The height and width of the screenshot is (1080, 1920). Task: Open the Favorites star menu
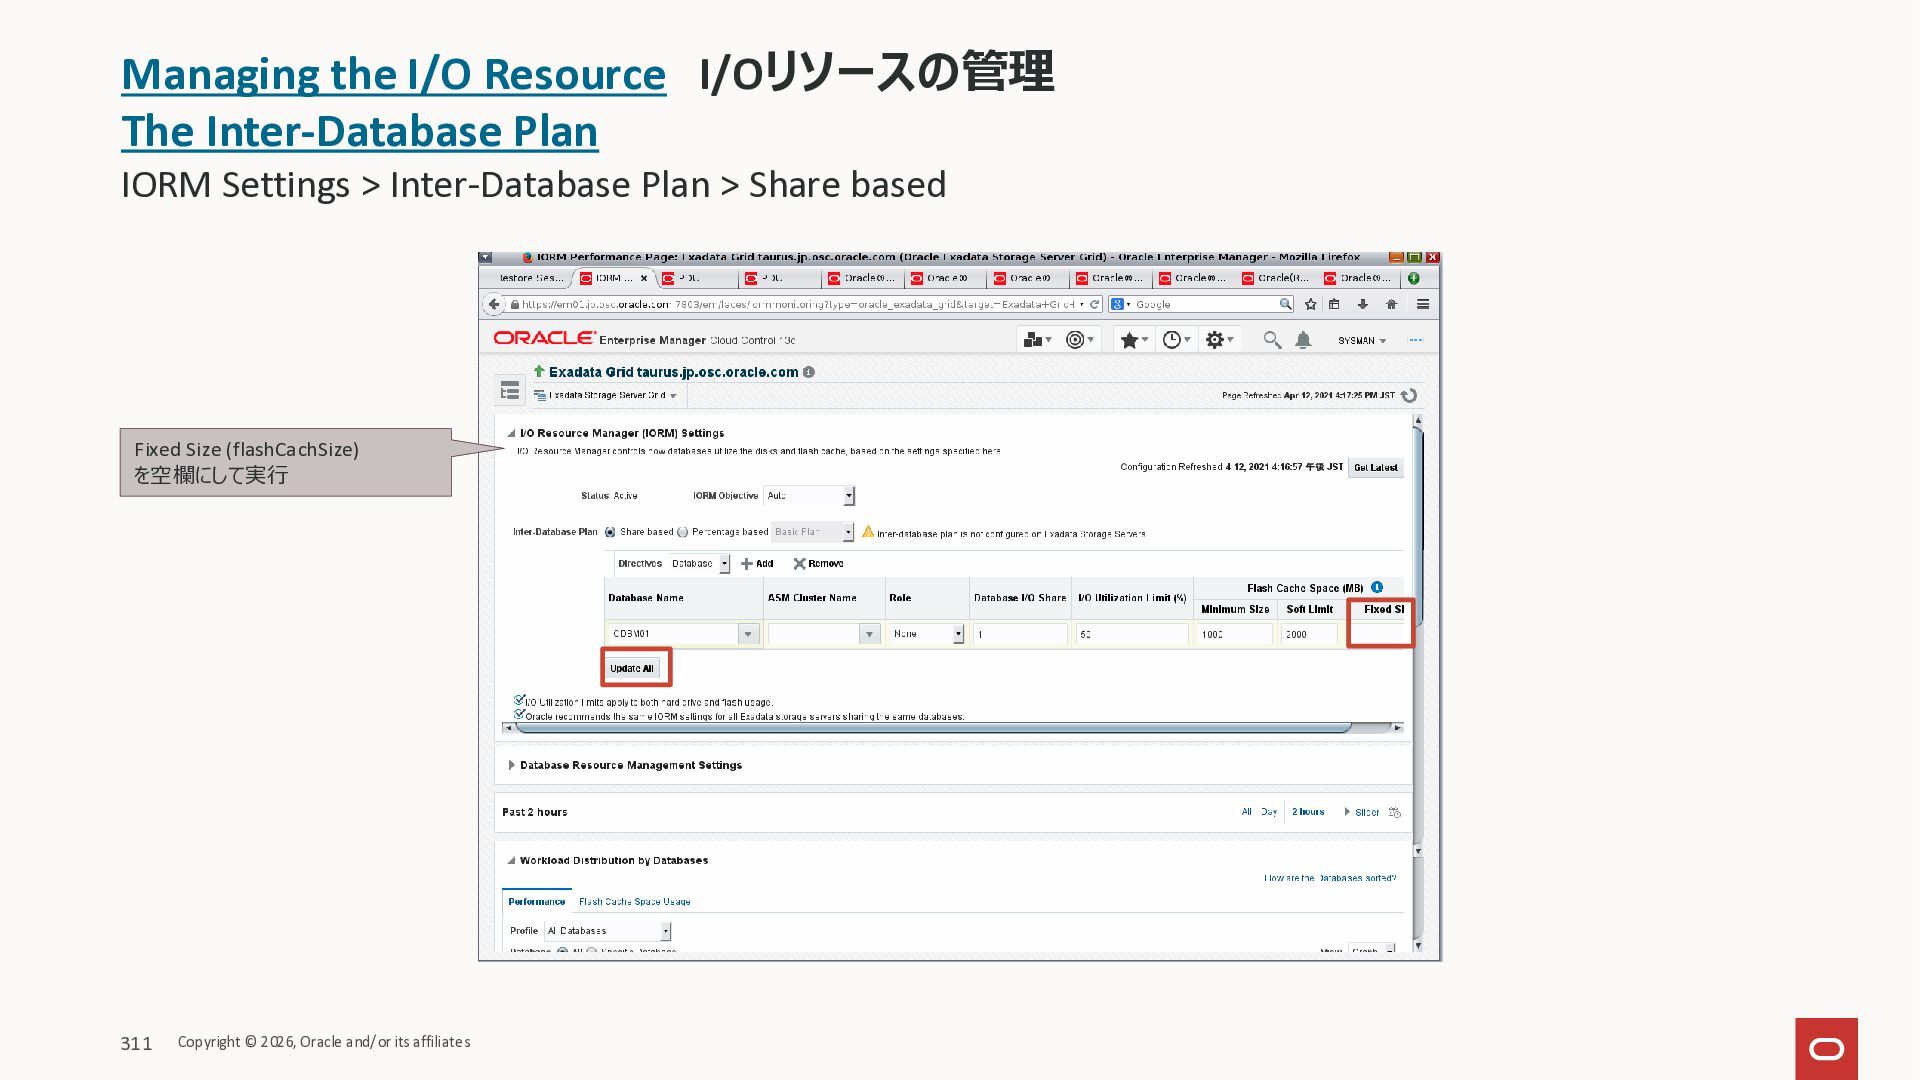click(x=1132, y=340)
